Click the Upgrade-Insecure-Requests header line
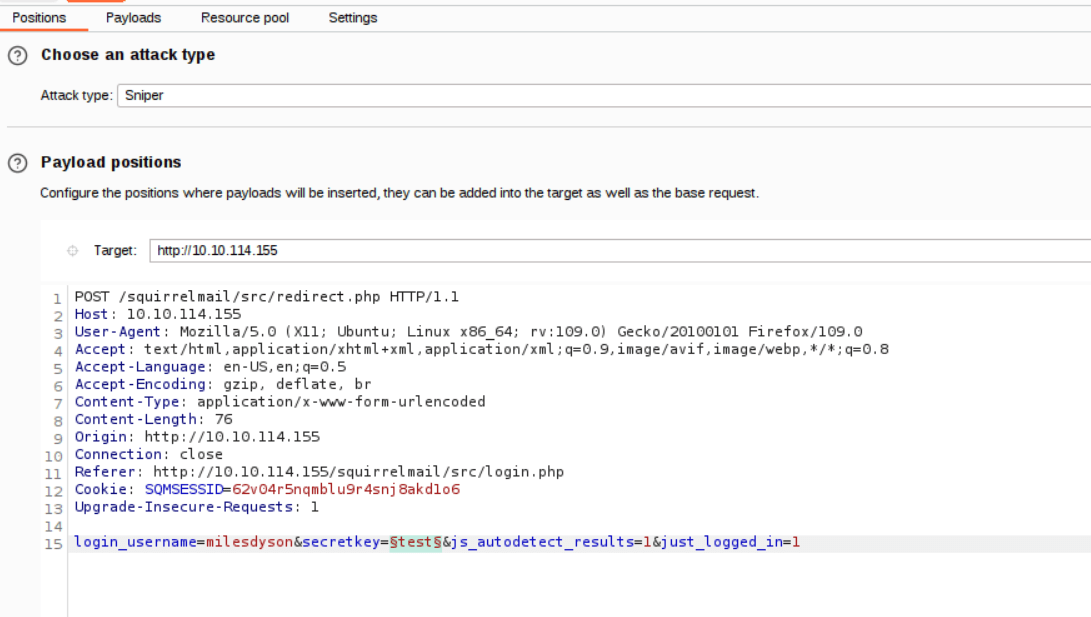The width and height of the screenshot is (1091, 617). [x=197, y=507]
